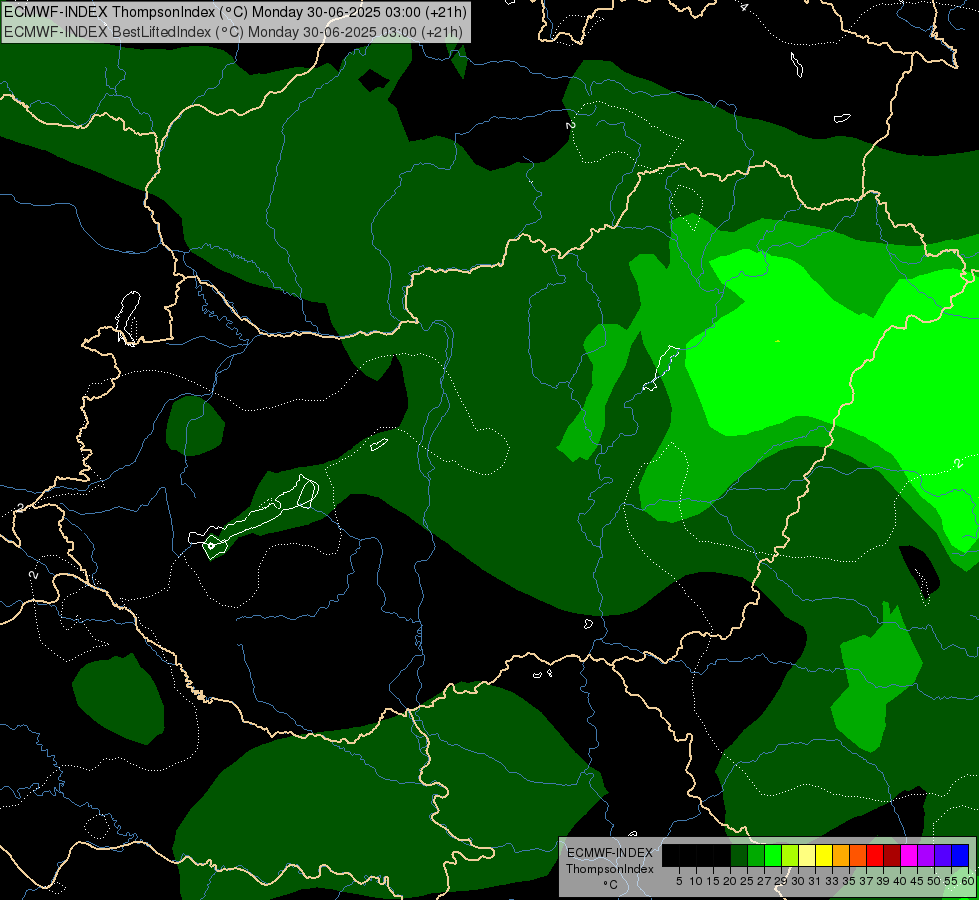Click the legend tick label 27
979x900 pixels.
point(764,881)
